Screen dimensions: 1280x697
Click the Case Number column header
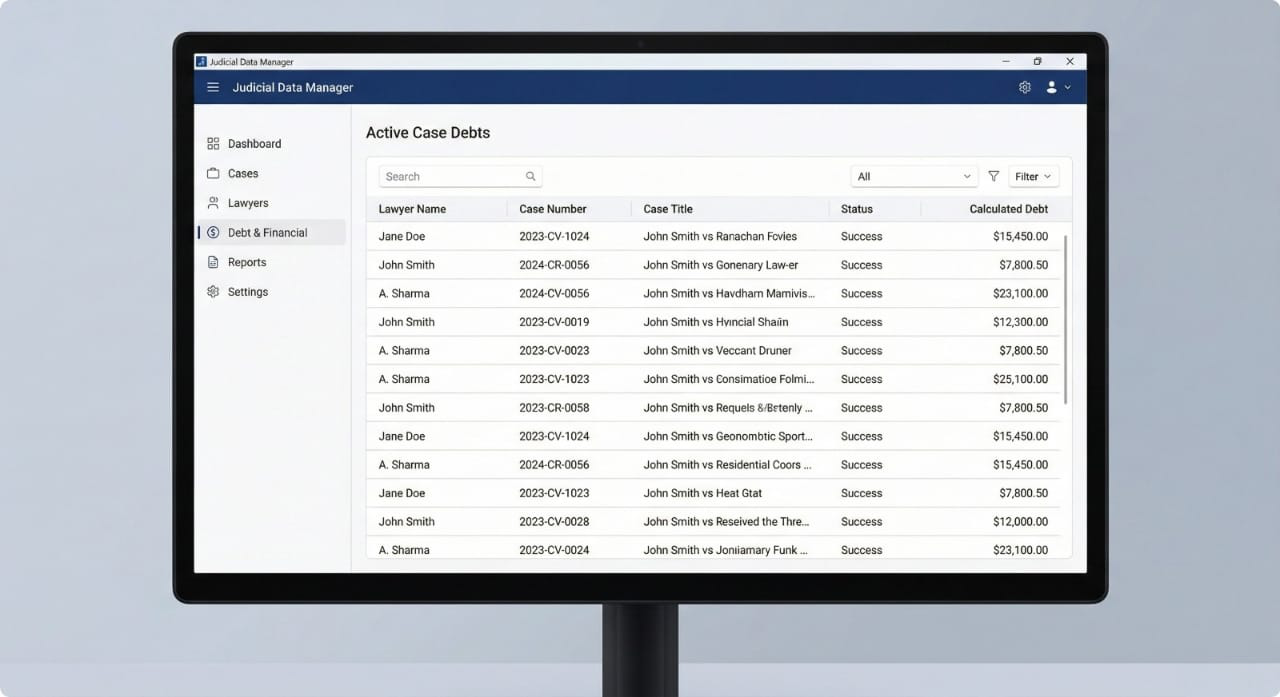point(552,209)
